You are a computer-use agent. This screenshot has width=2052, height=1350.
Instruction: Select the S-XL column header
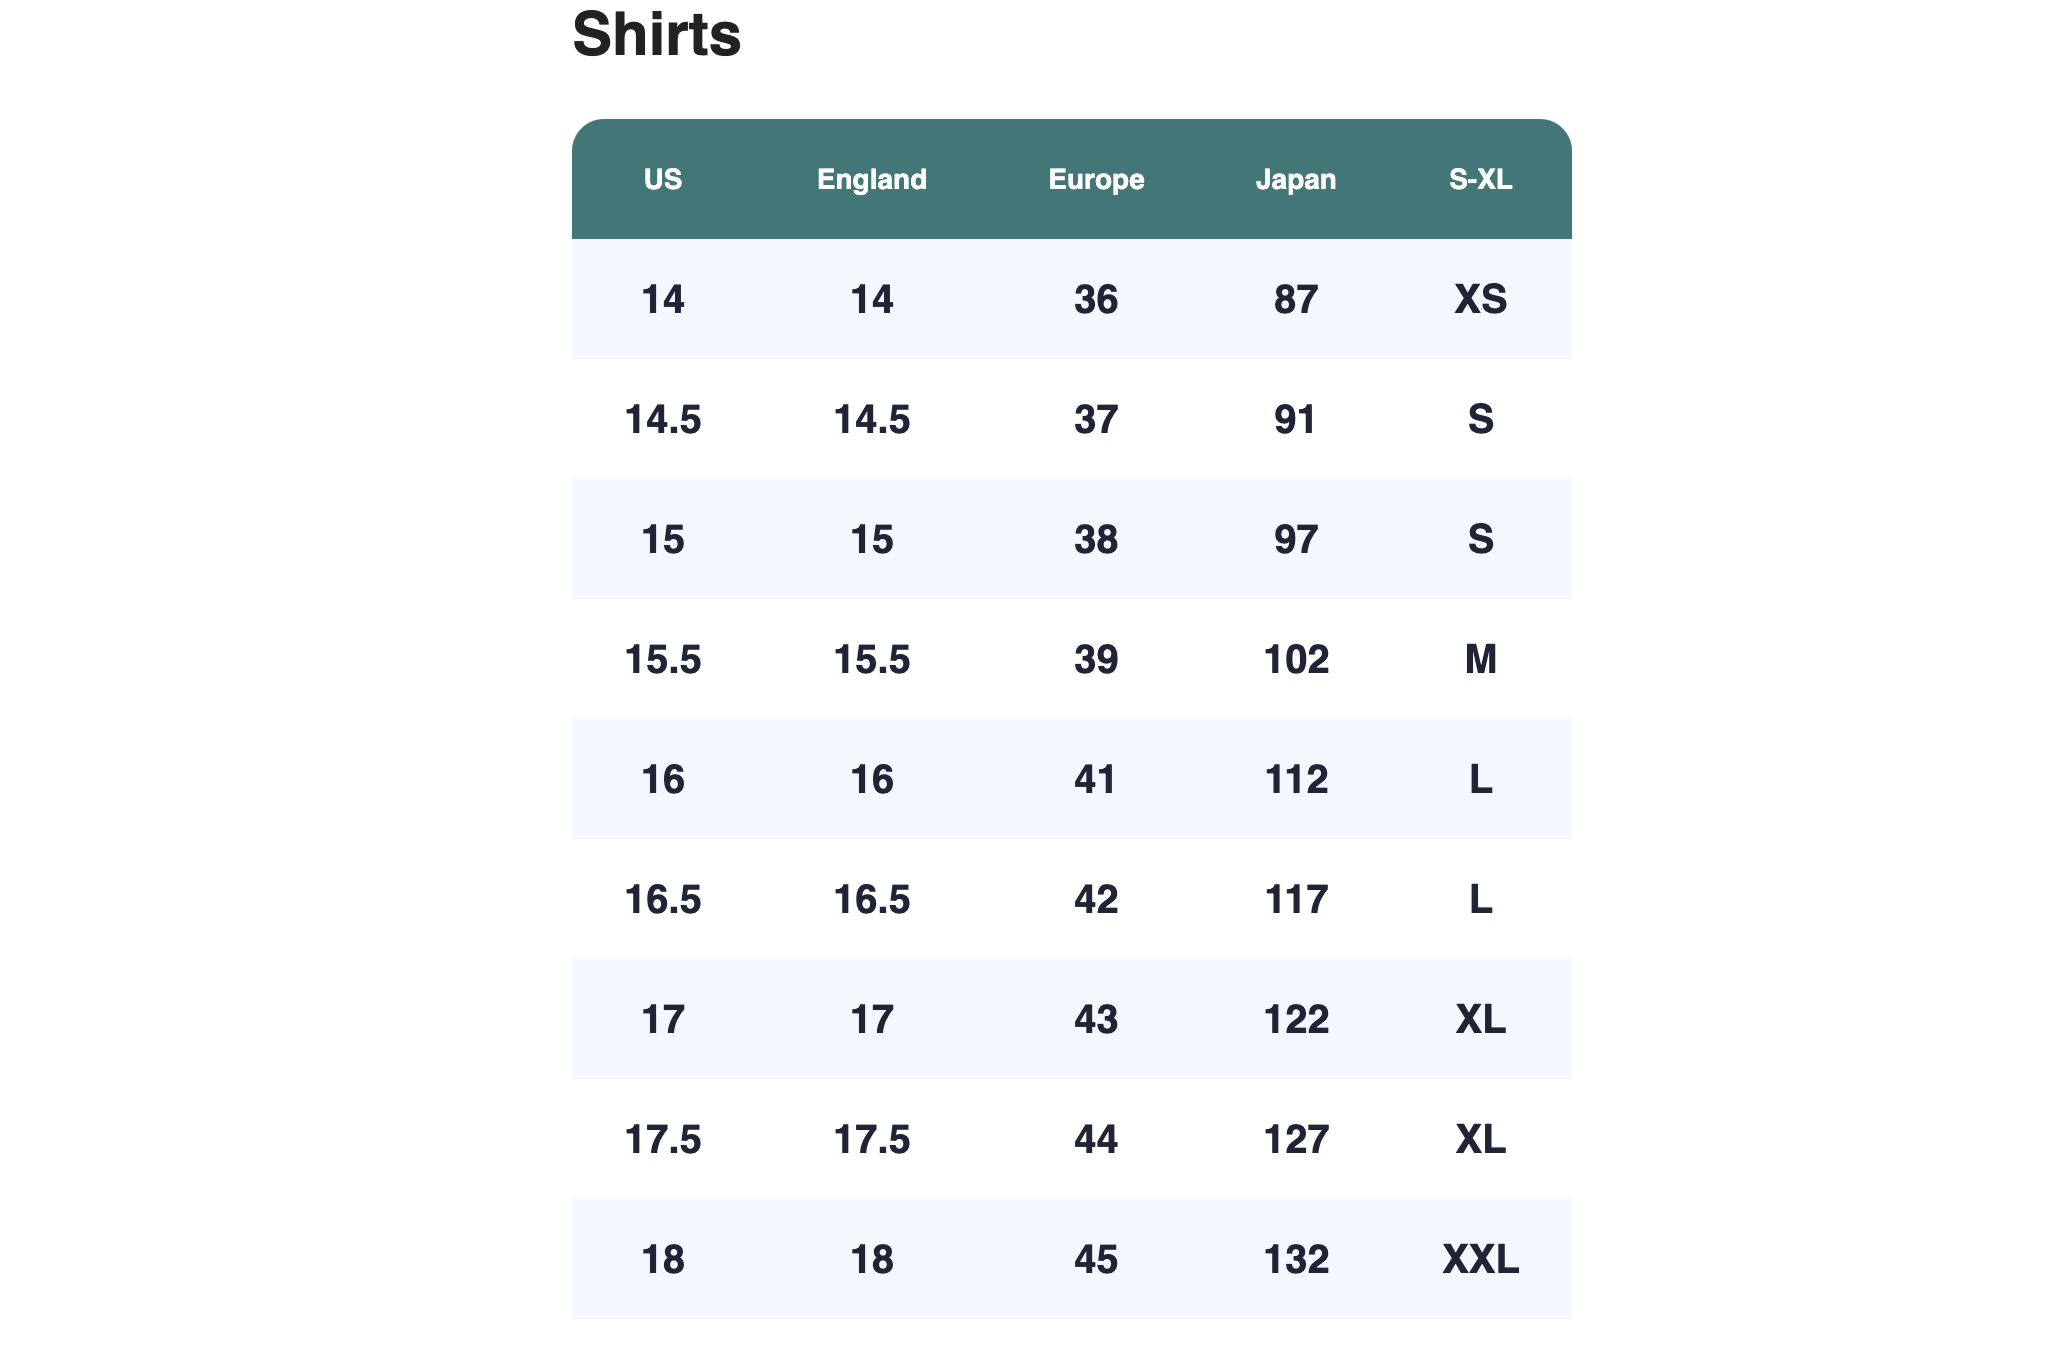[1481, 179]
